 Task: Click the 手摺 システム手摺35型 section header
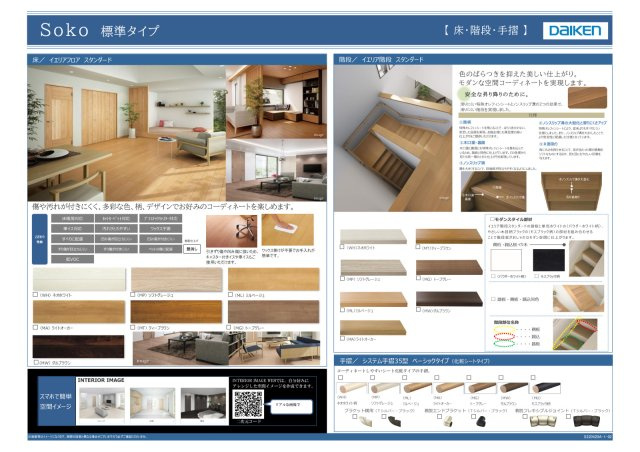(473, 361)
